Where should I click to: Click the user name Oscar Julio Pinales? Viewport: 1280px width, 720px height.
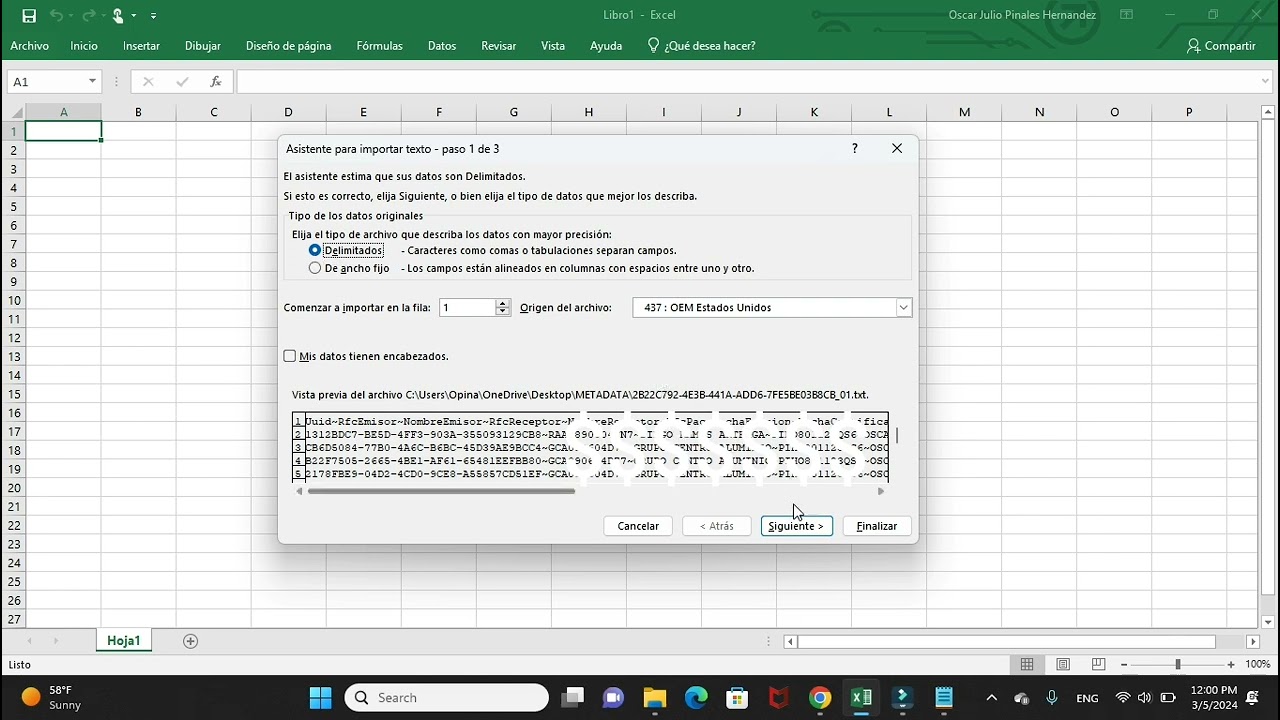pos(1022,15)
